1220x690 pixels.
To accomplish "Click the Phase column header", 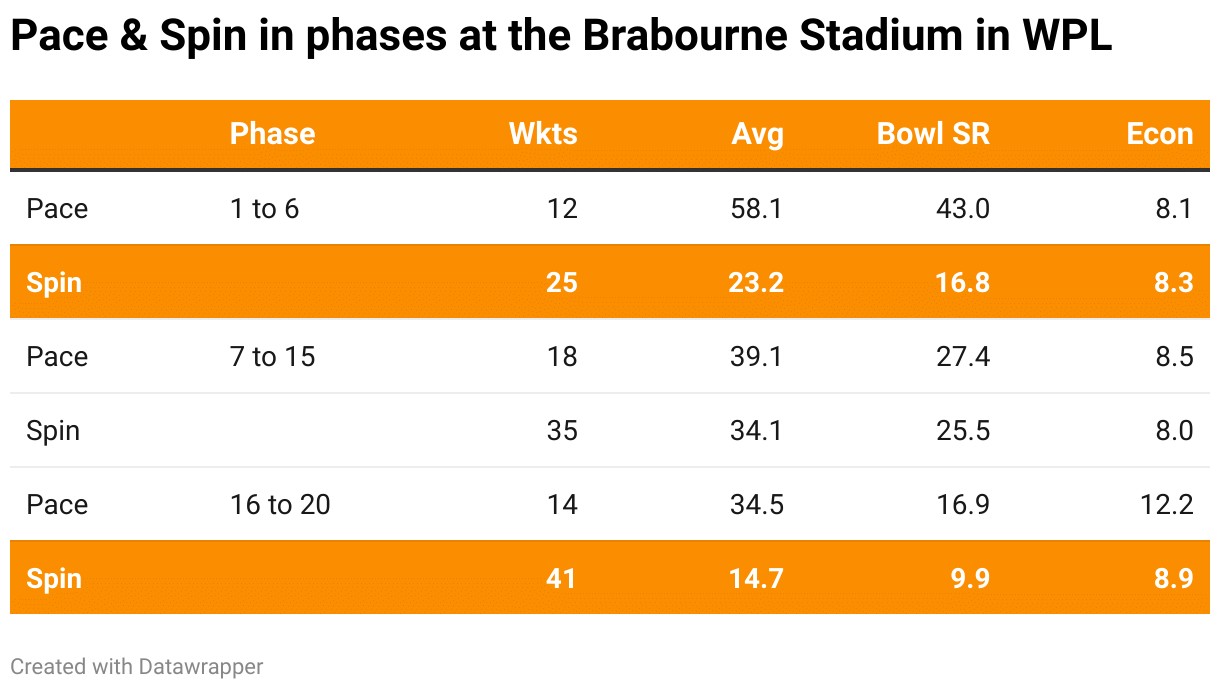I will (x=272, y=134).
